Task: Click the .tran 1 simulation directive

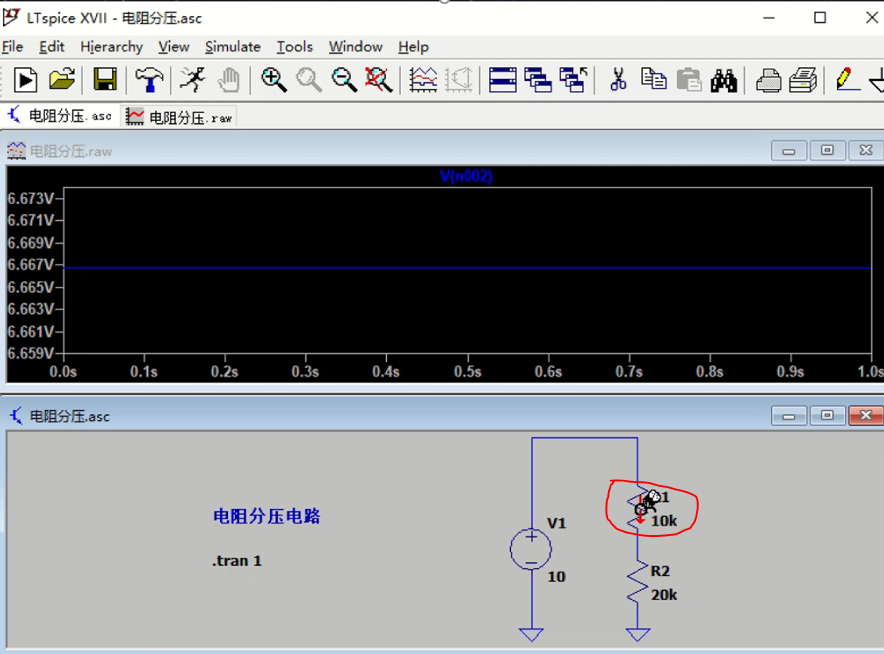Action: (237, 561)
